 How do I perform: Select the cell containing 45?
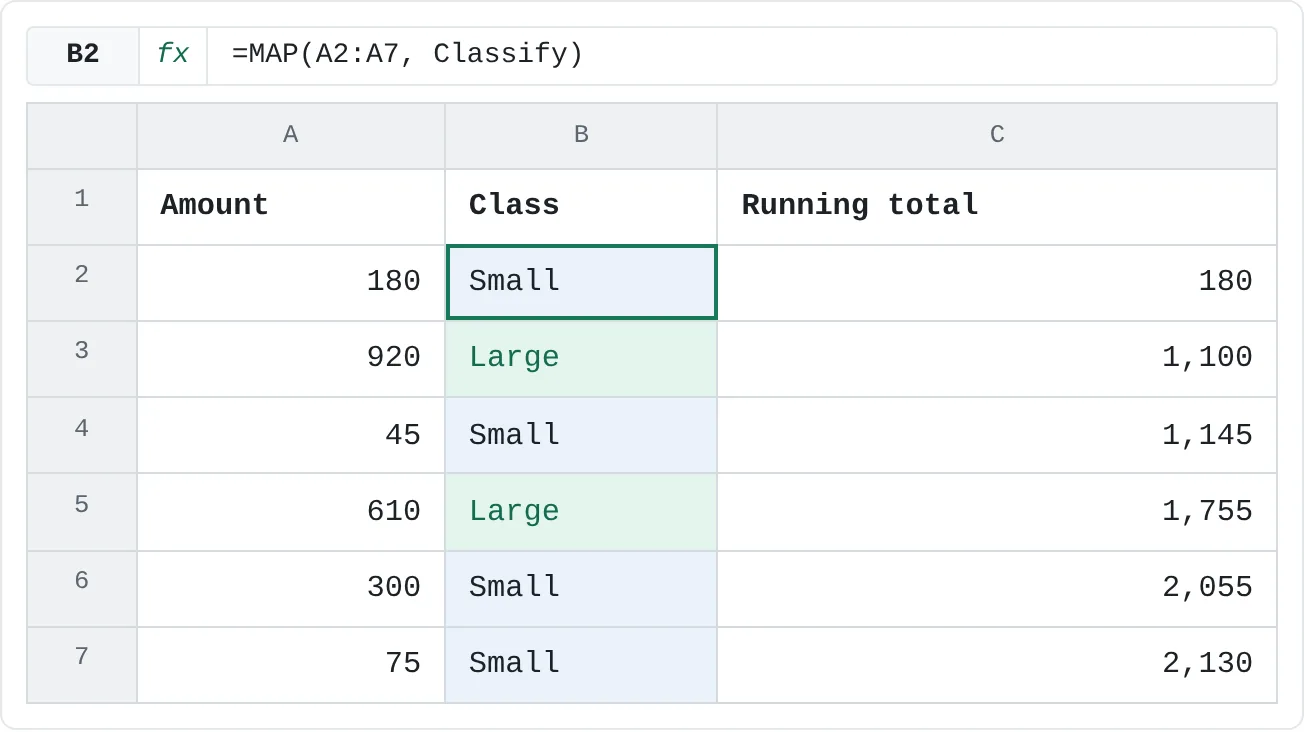(291, 434)
